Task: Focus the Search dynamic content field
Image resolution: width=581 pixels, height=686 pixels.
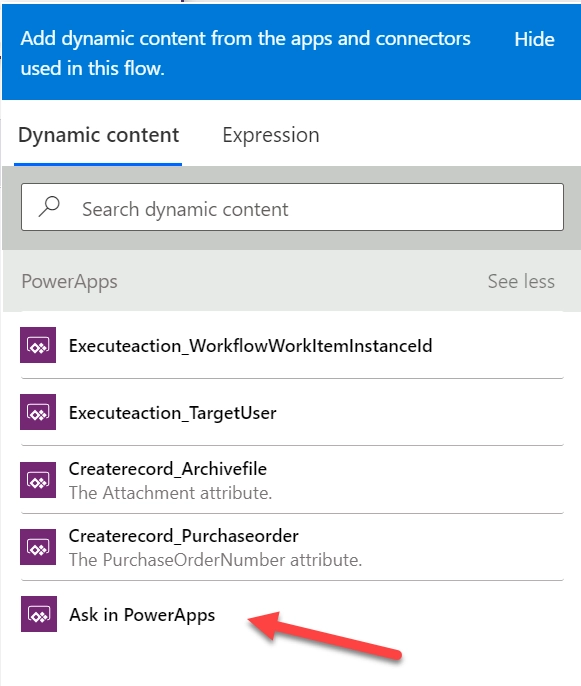Action: click(292, 207)
